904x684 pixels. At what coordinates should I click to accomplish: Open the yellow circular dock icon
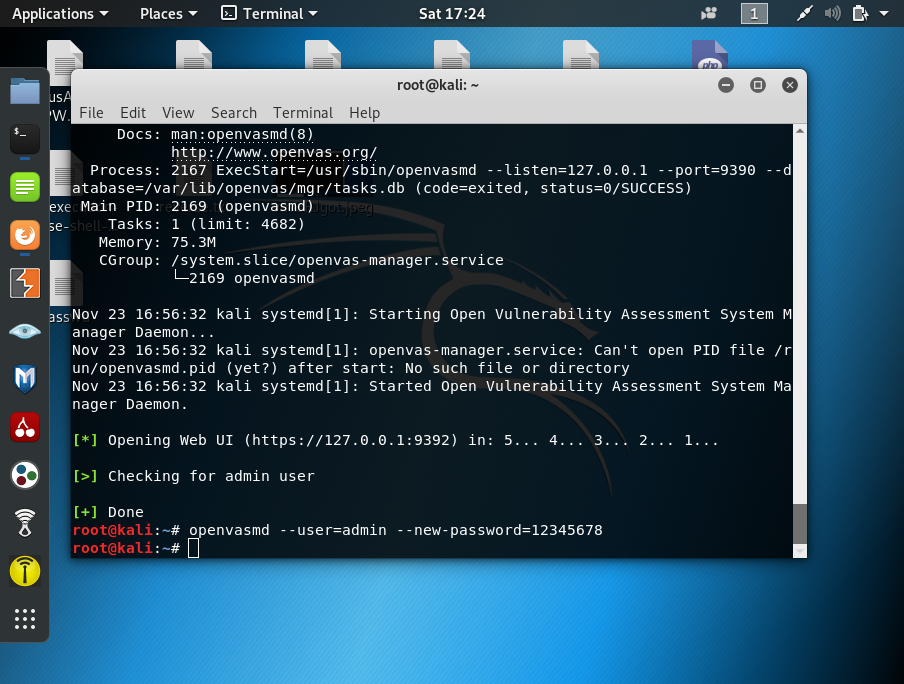[x=25, y=571]
